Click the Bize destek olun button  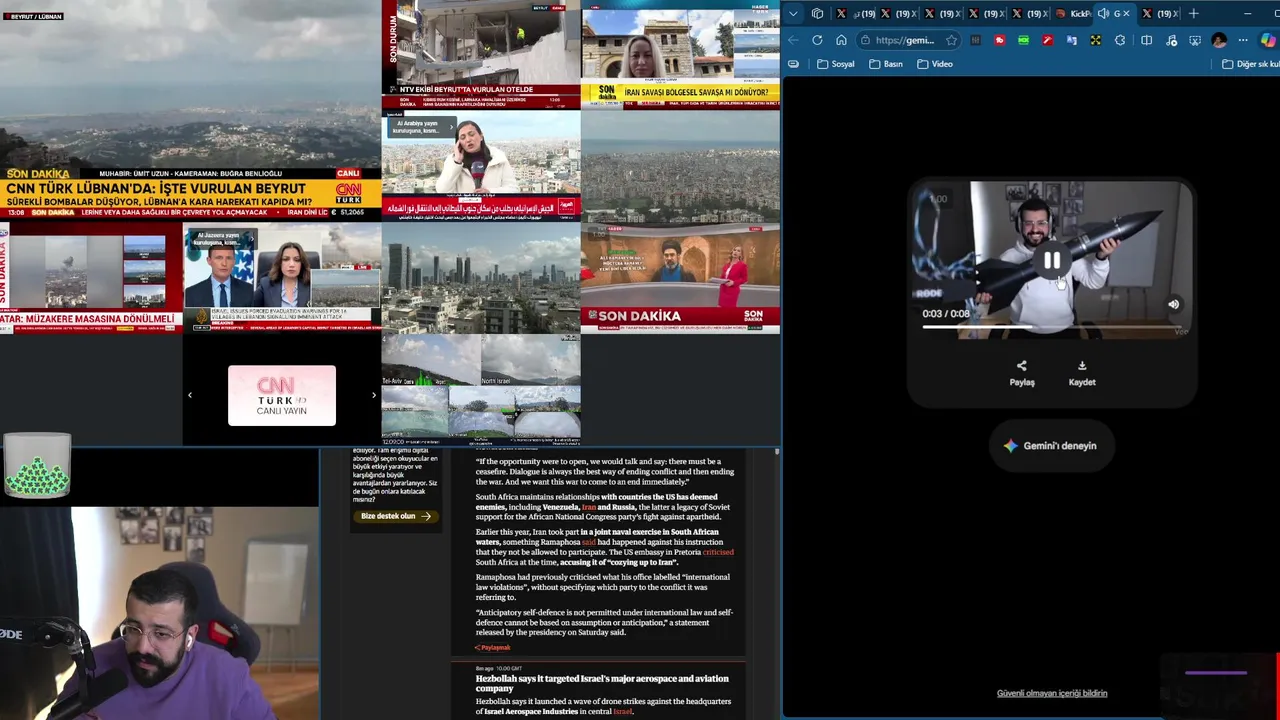(x=396, y=516)
